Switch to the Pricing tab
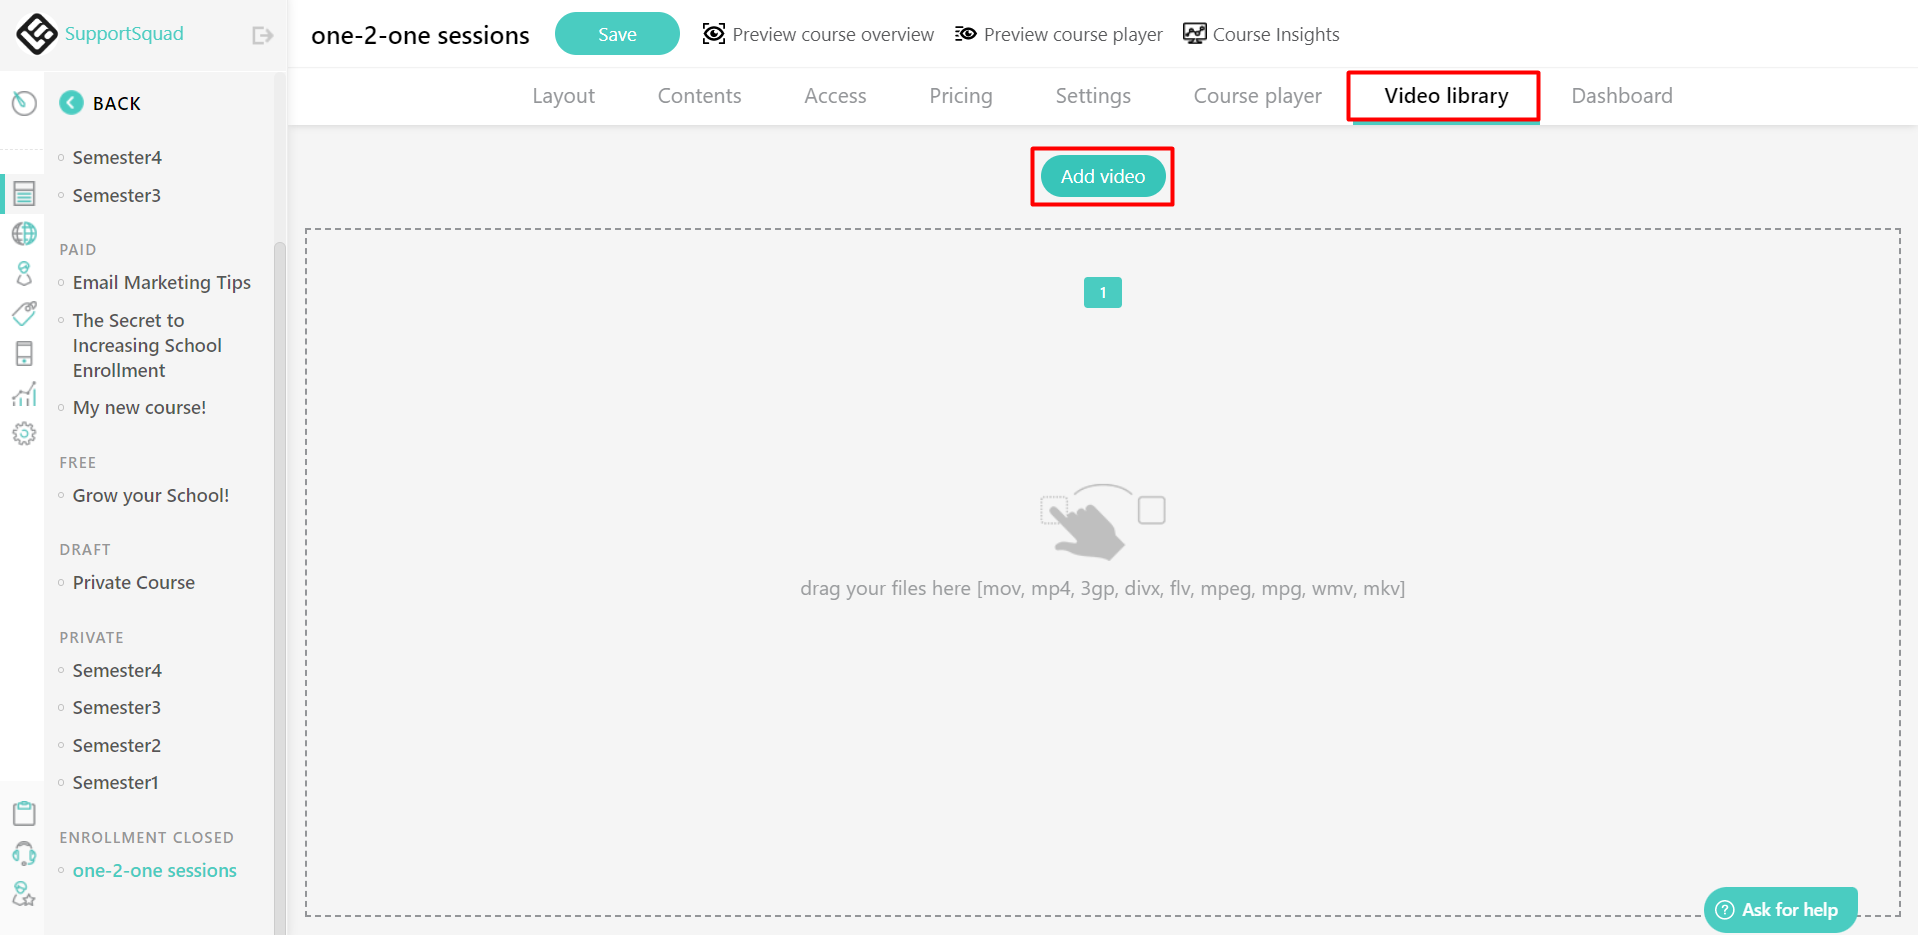The width and height of the screenshot is (1918, 935). coord(960,95)
